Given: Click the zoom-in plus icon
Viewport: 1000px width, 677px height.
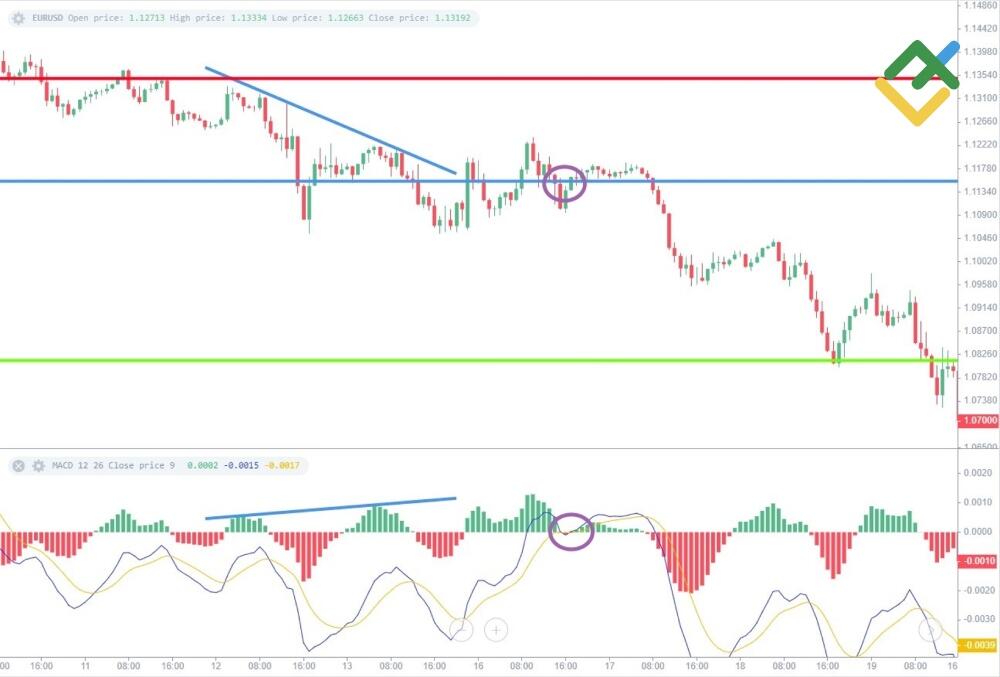Looking at the screenshot, I should point(496,630).
